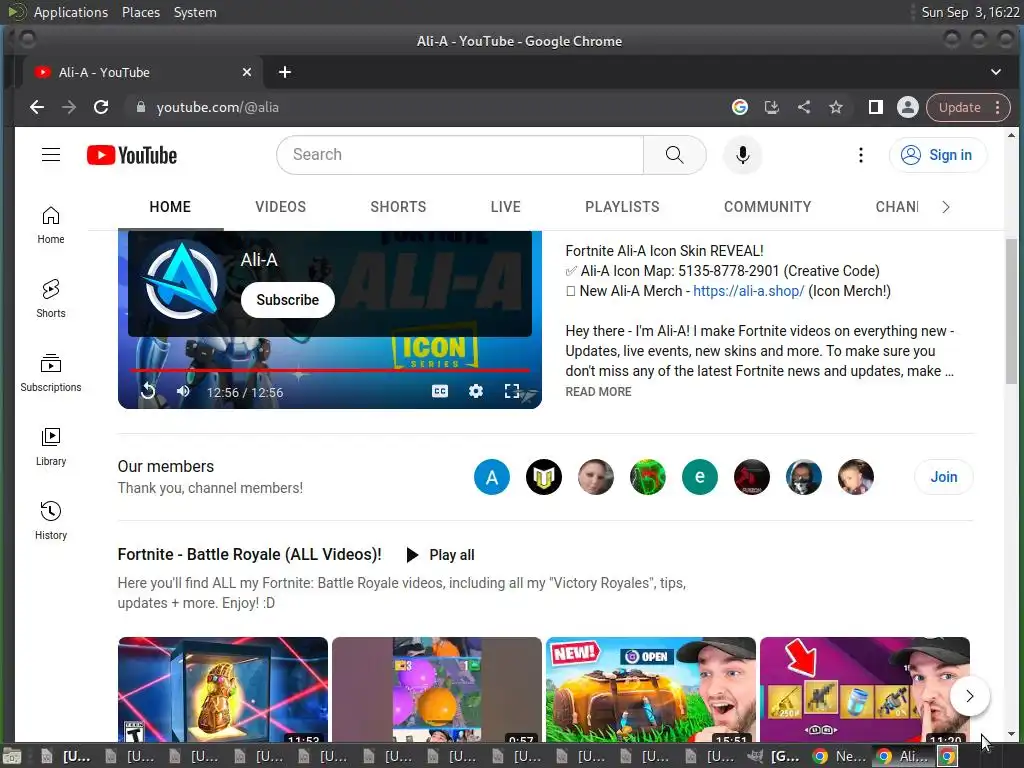Open Shorts in the left sidebar

(51, 299)
